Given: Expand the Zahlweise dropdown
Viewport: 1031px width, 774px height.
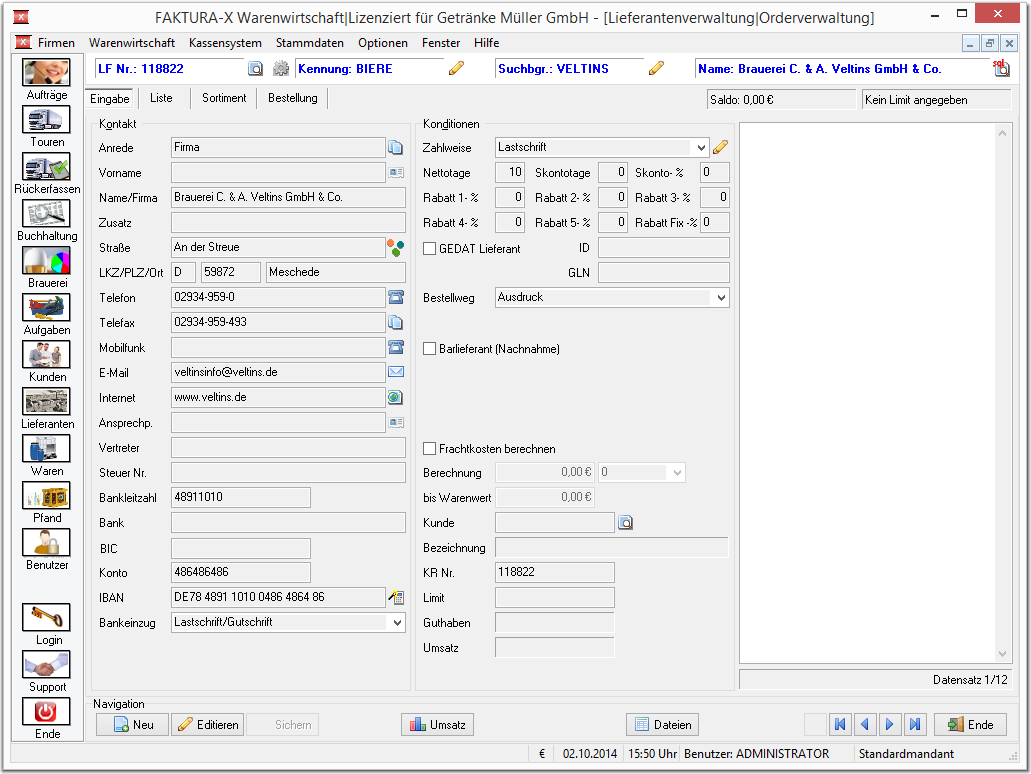Looking at the screenshot, I should coord(701,147).
